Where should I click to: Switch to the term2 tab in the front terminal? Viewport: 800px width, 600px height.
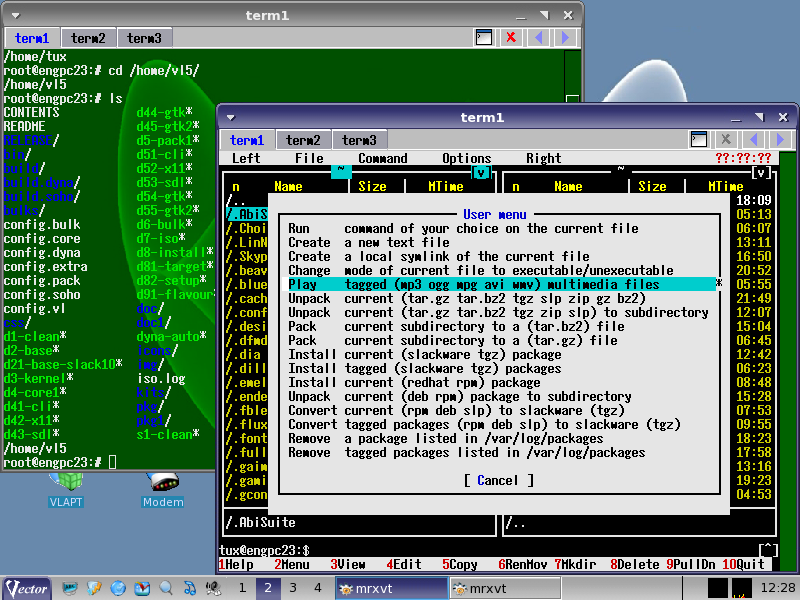click(x=302, y=140)
